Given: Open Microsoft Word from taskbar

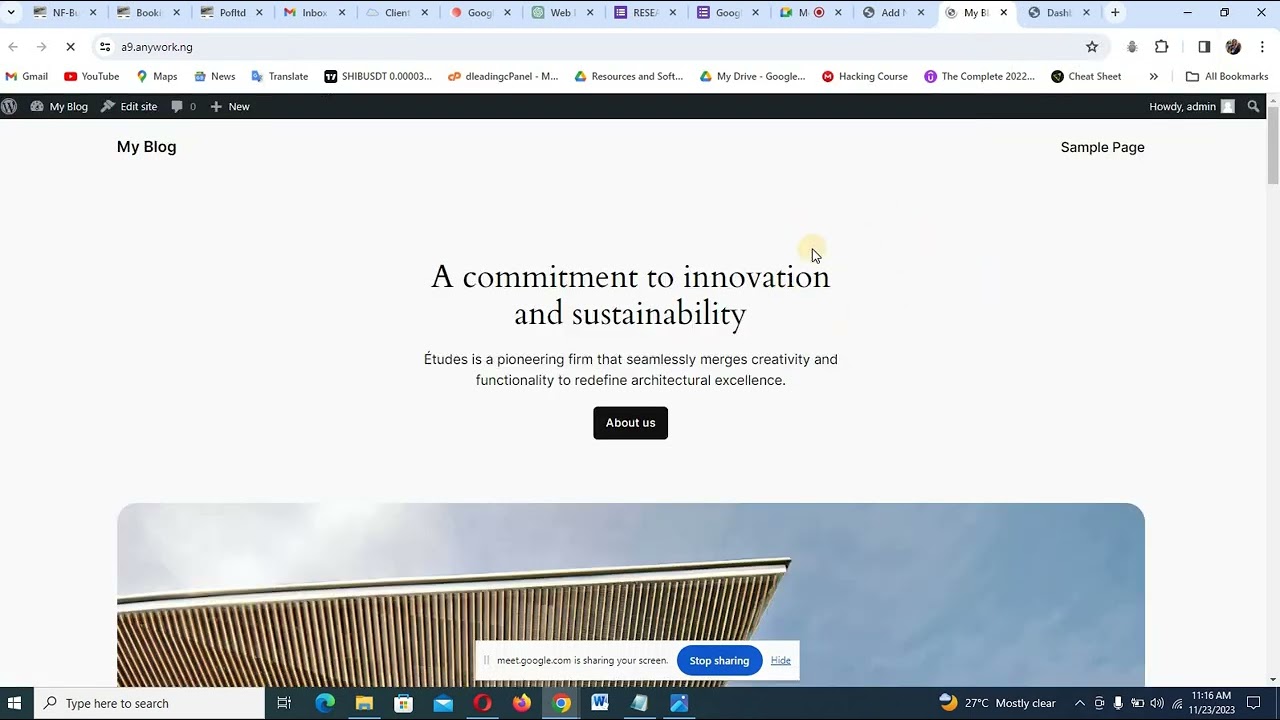Looking at the screenshot, I should pyautogui.click(x=600, y=703).
